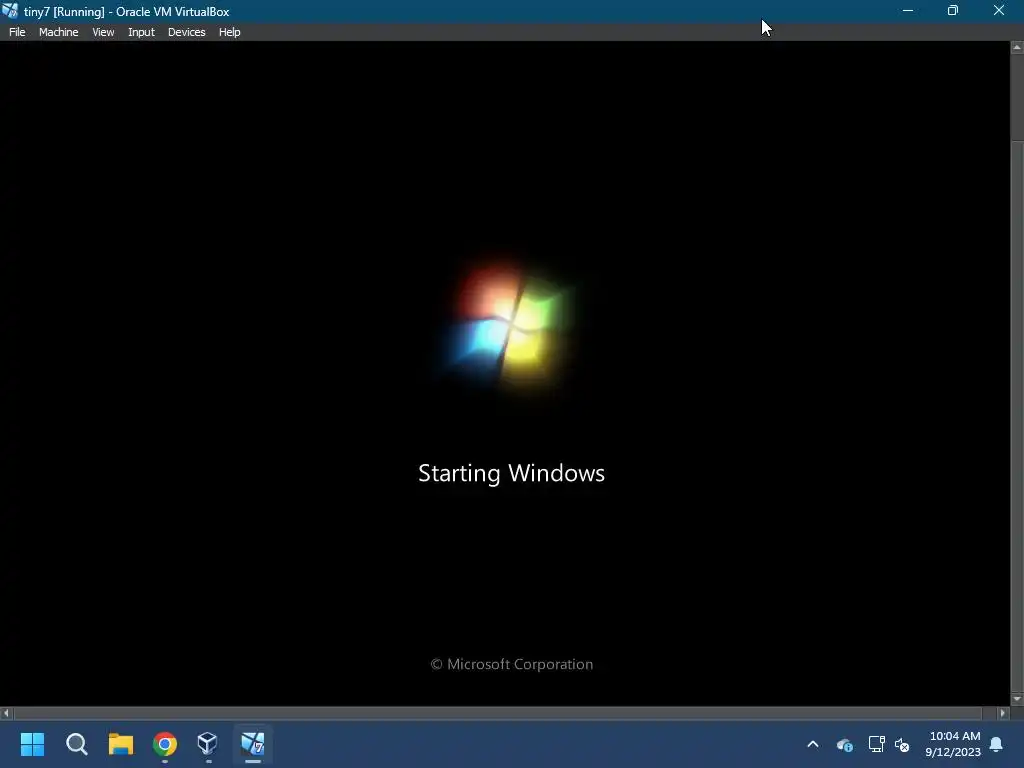1024x768 pixels.
Task: Show hidden system tray icons
Action: pos(813,744)
